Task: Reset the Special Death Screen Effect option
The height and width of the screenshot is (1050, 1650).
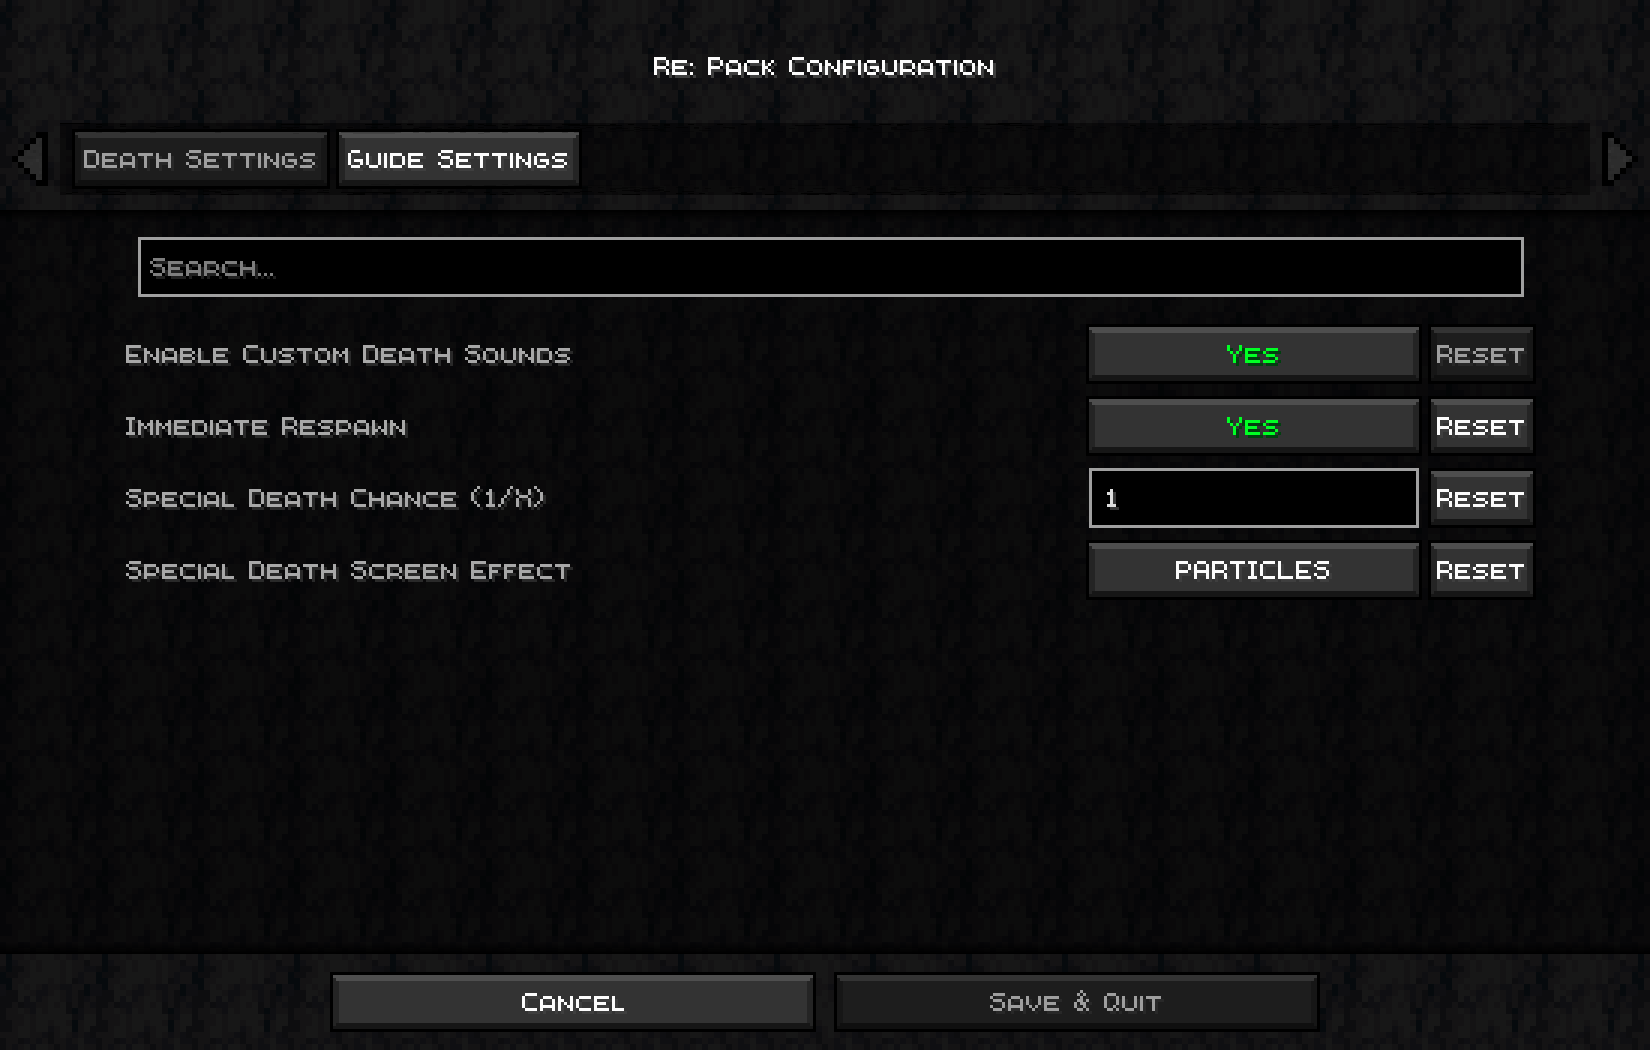Action: coord(1481,570)
